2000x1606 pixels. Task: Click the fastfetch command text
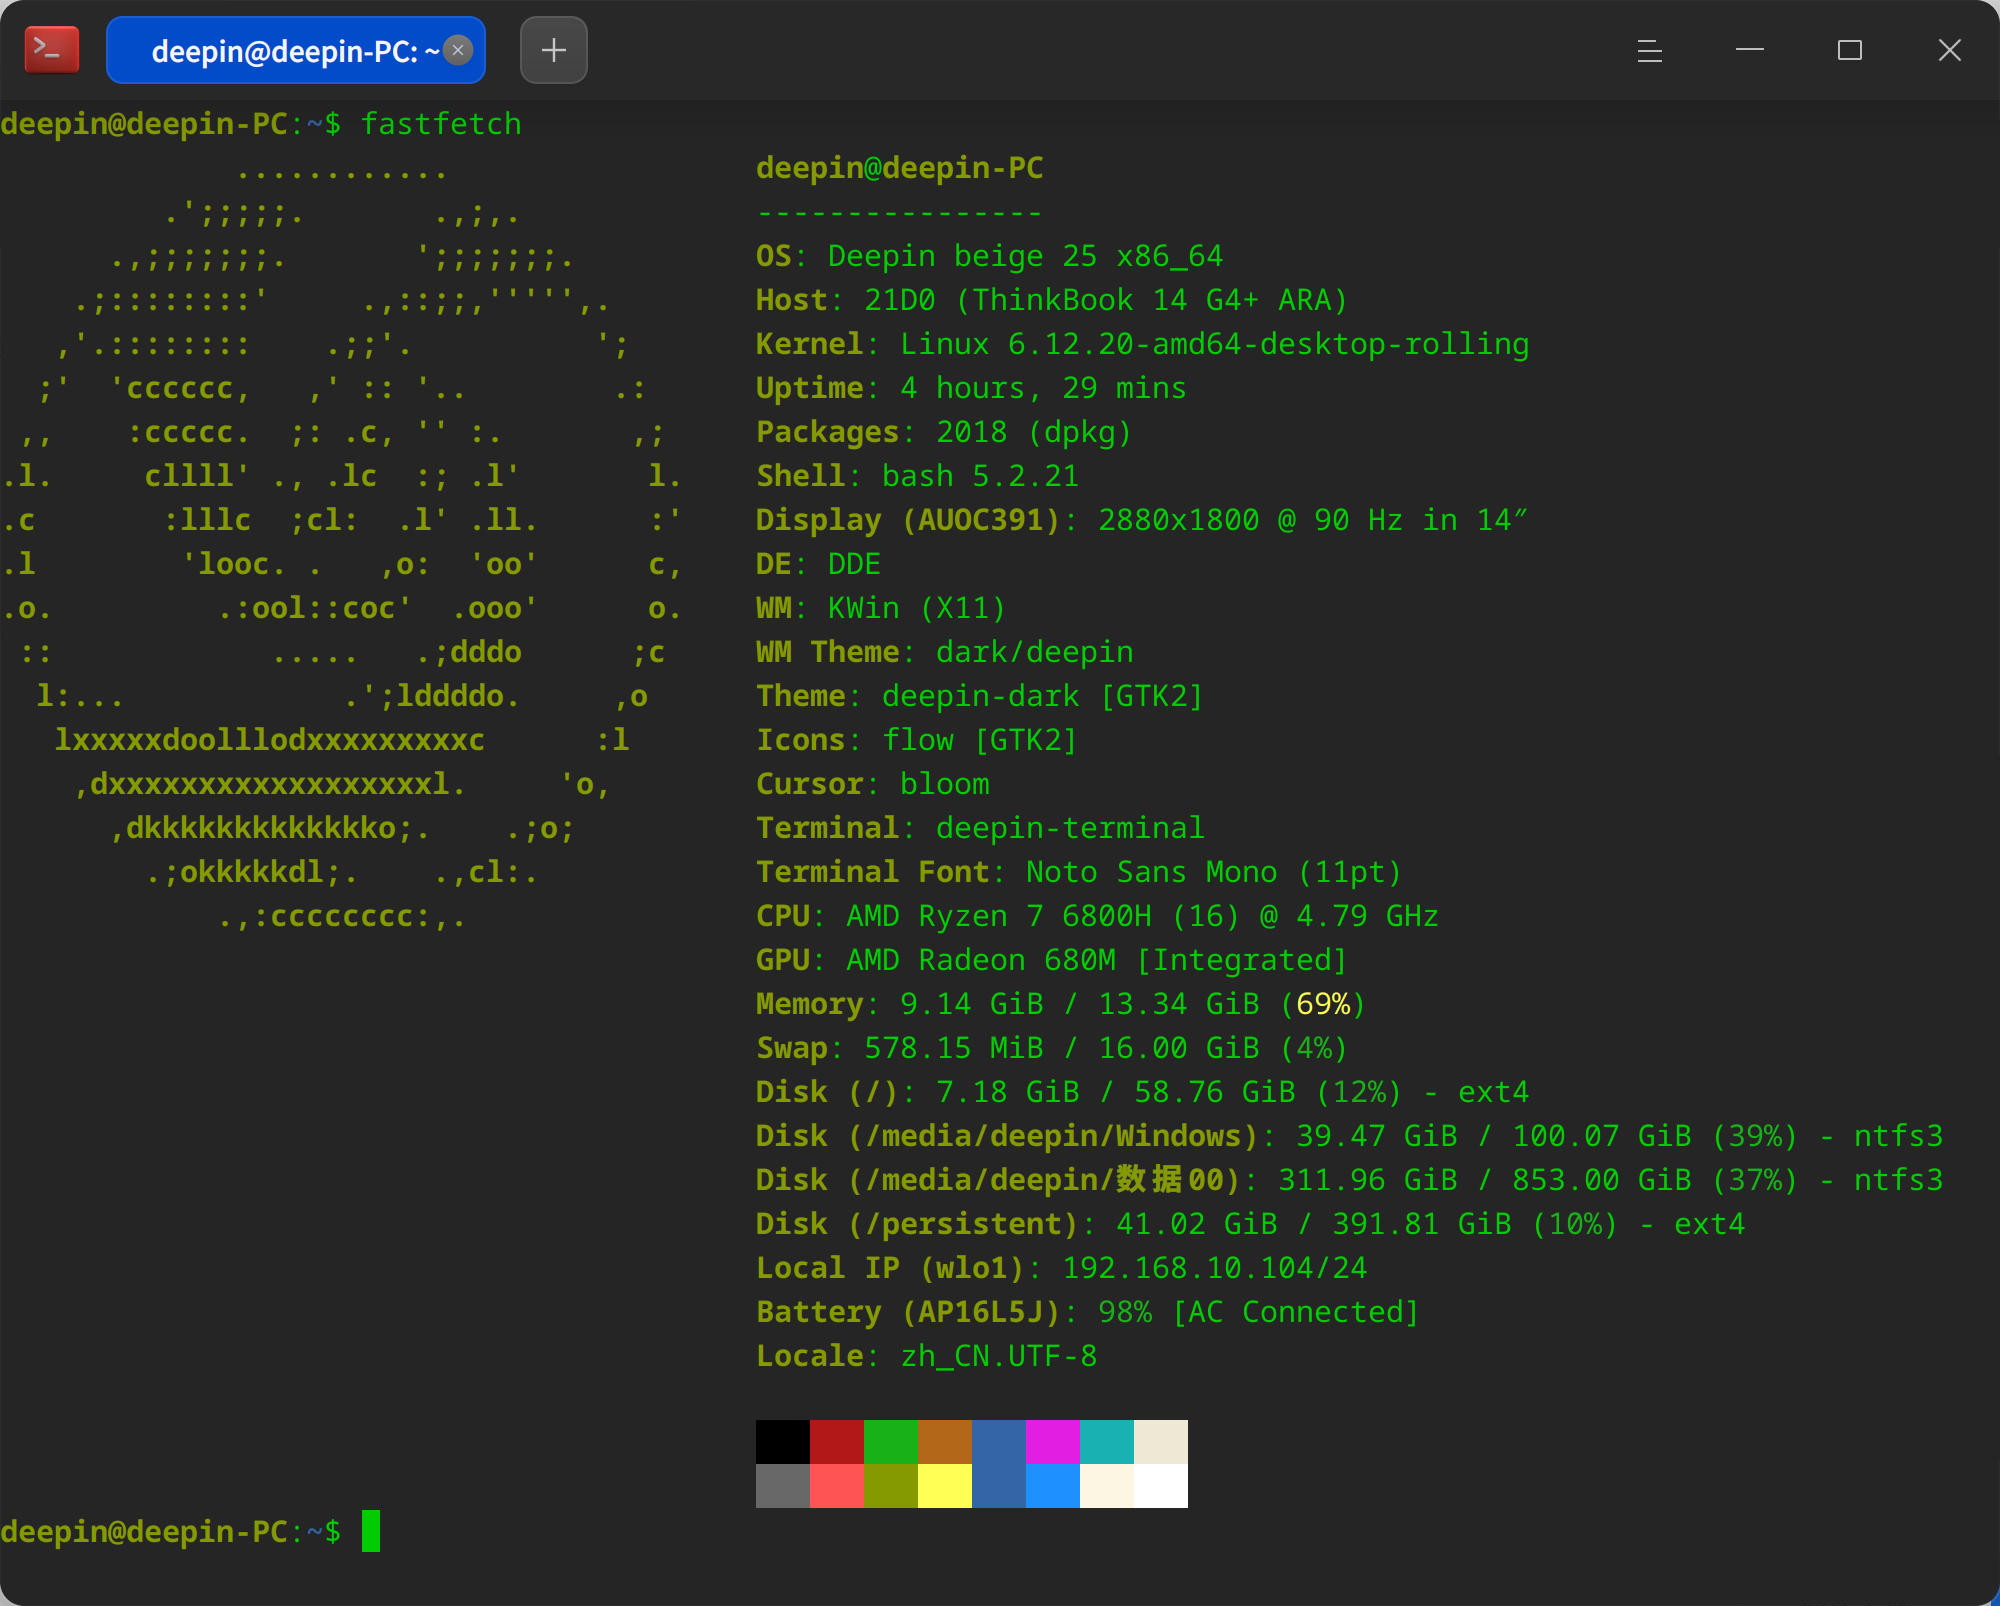441,124
